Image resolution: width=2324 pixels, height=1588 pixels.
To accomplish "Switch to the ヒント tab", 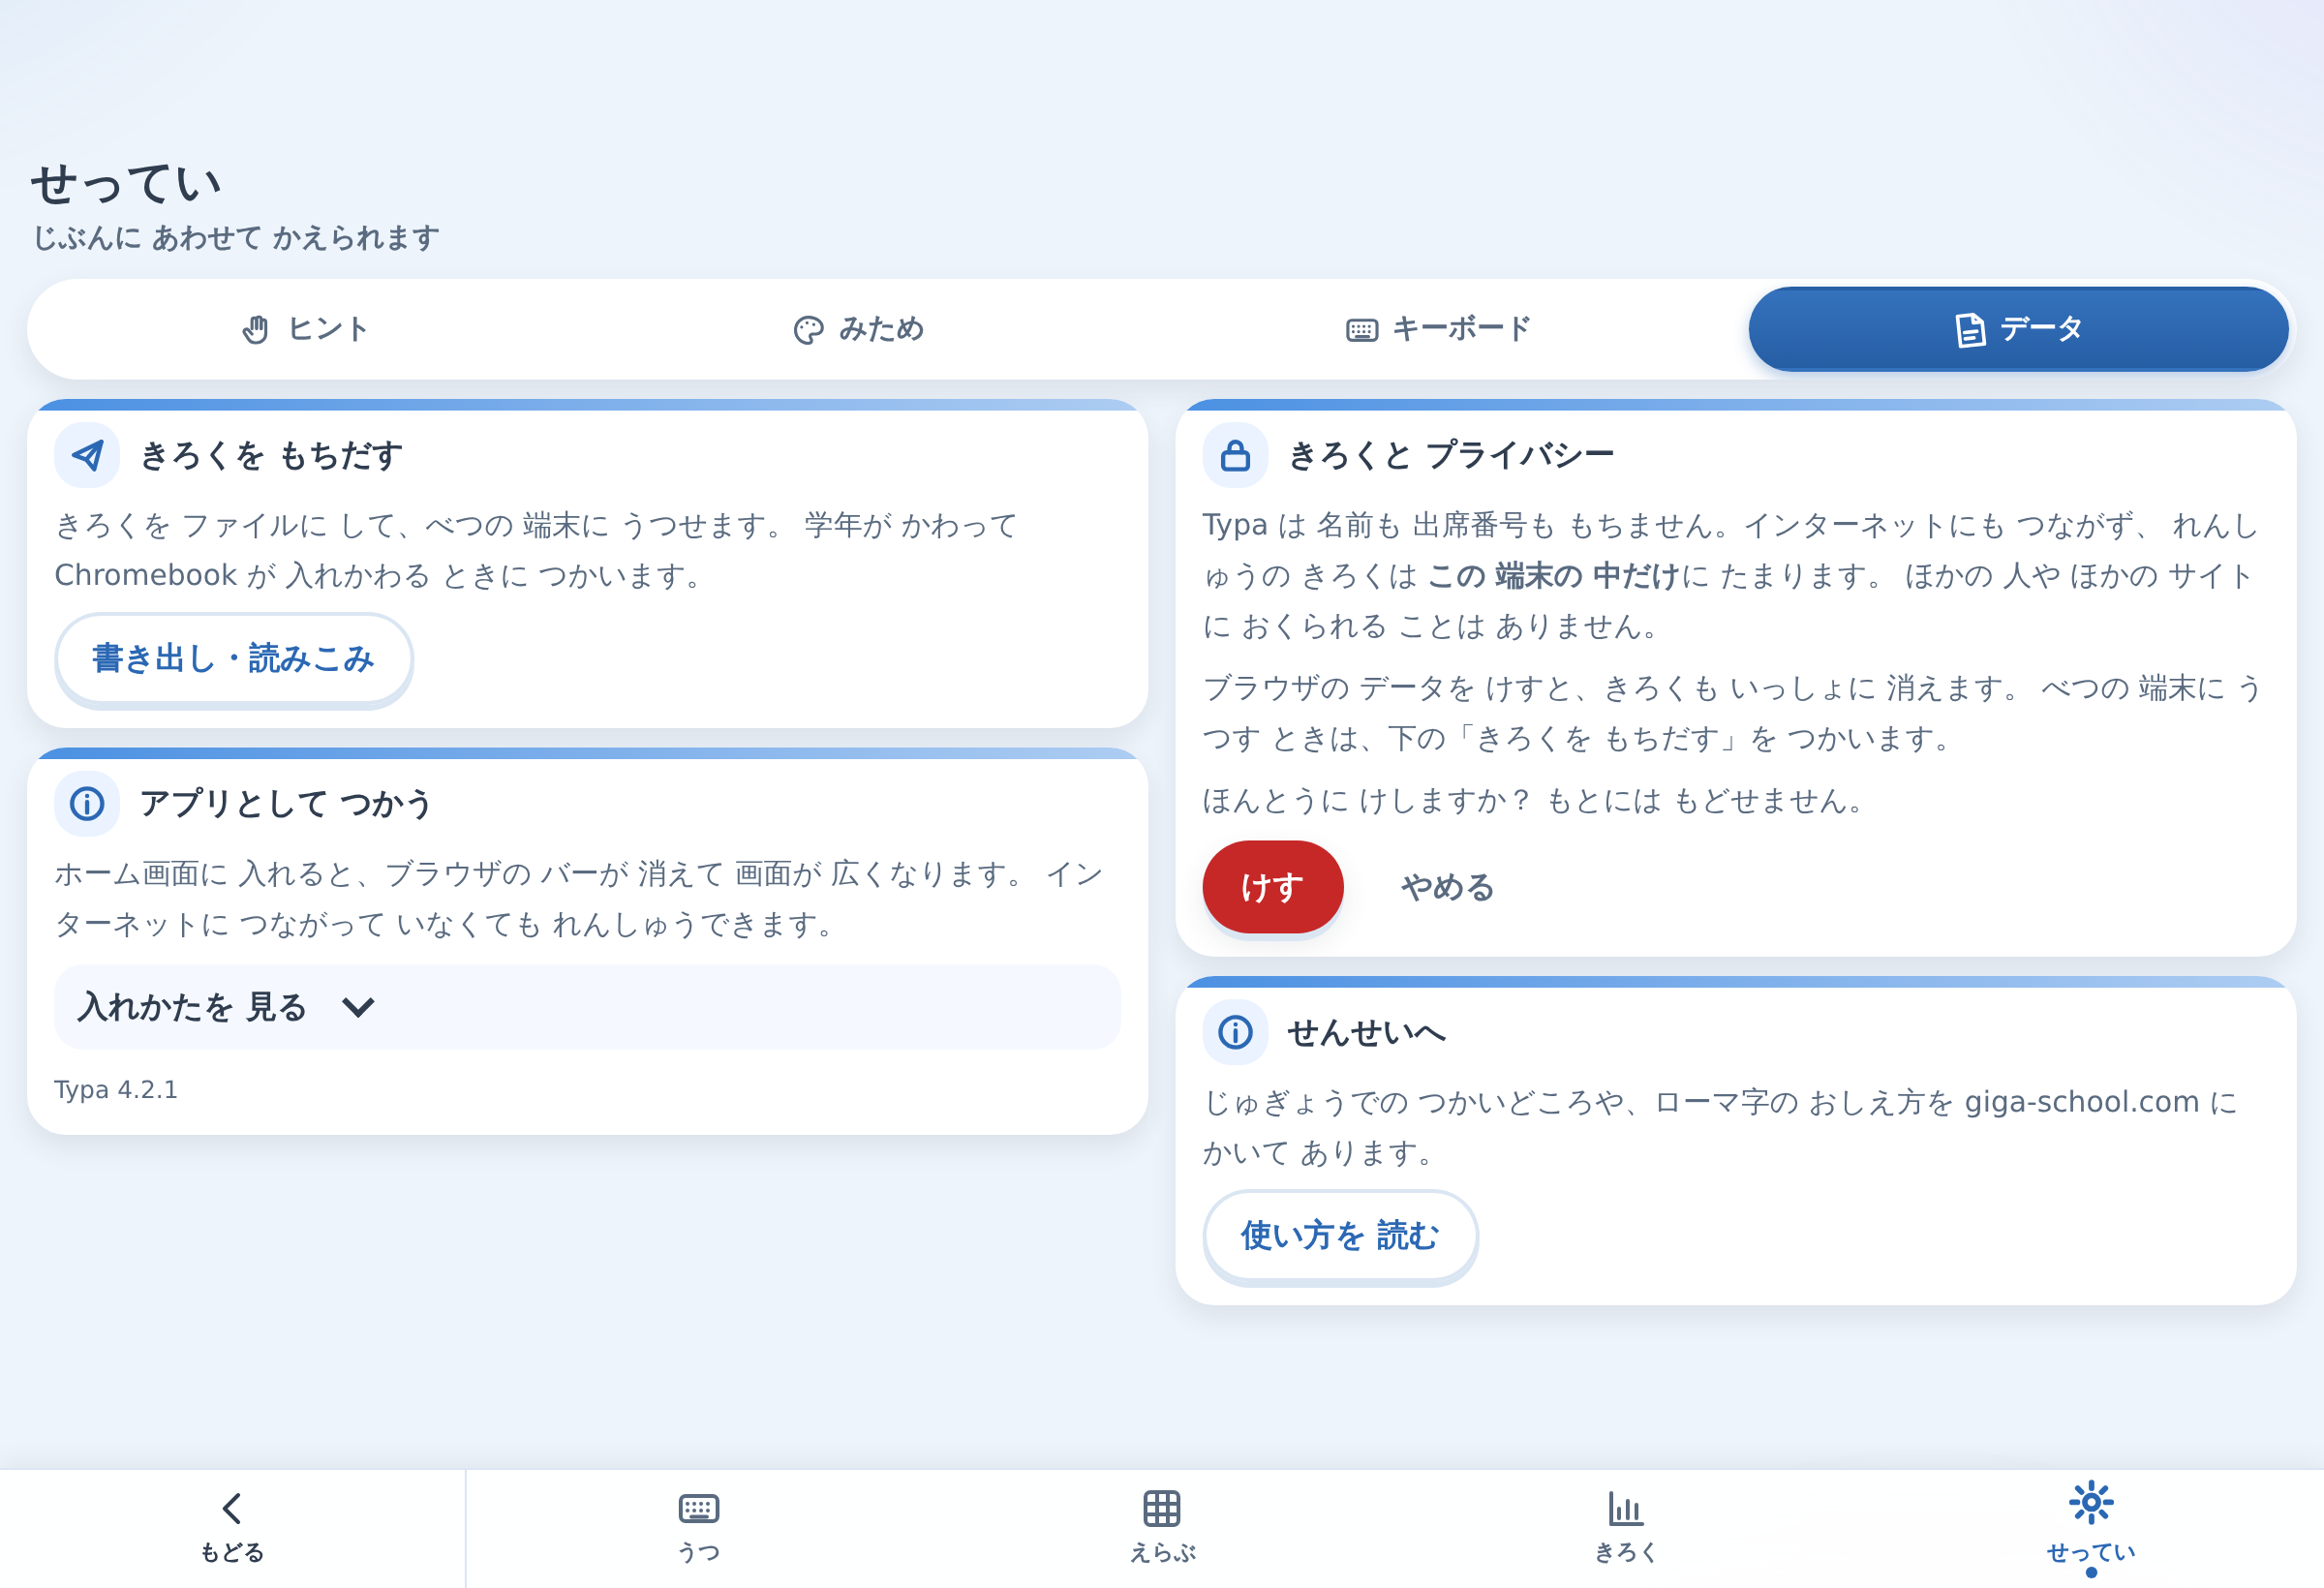I will pyautogui.click(x=305, y=329).
